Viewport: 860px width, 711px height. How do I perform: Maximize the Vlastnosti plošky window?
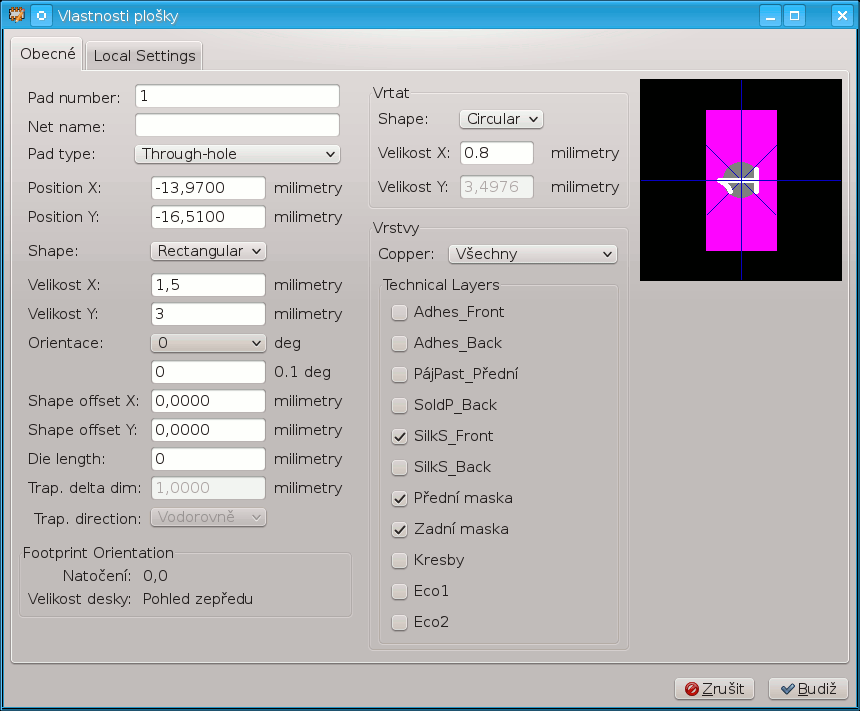pos(795,15)
